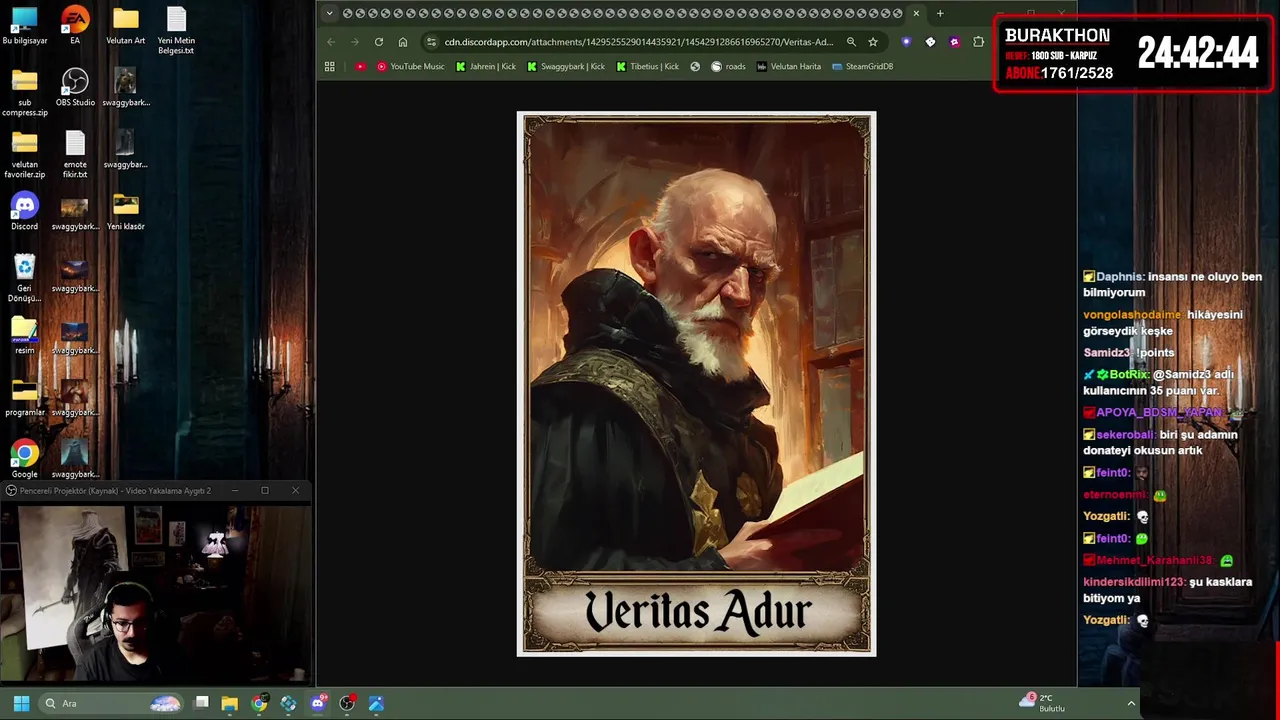Image resolution: width=1280 pixels, height=720 pixels.
Task: Launch the EA desktop shortcut
Action: tap(75, 27)
